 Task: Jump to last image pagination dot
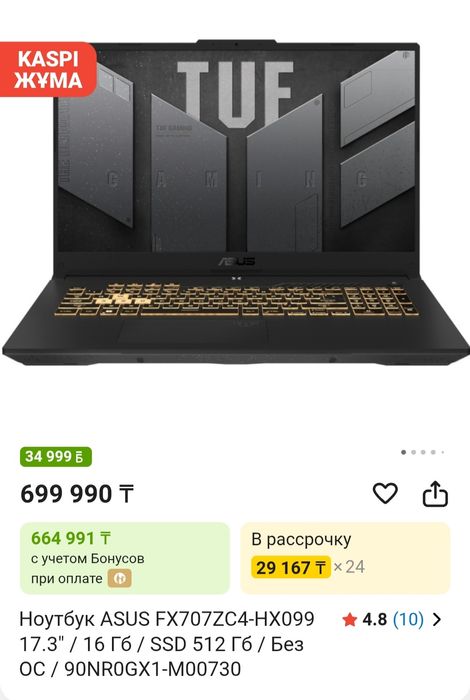click(x=443, y=452)
